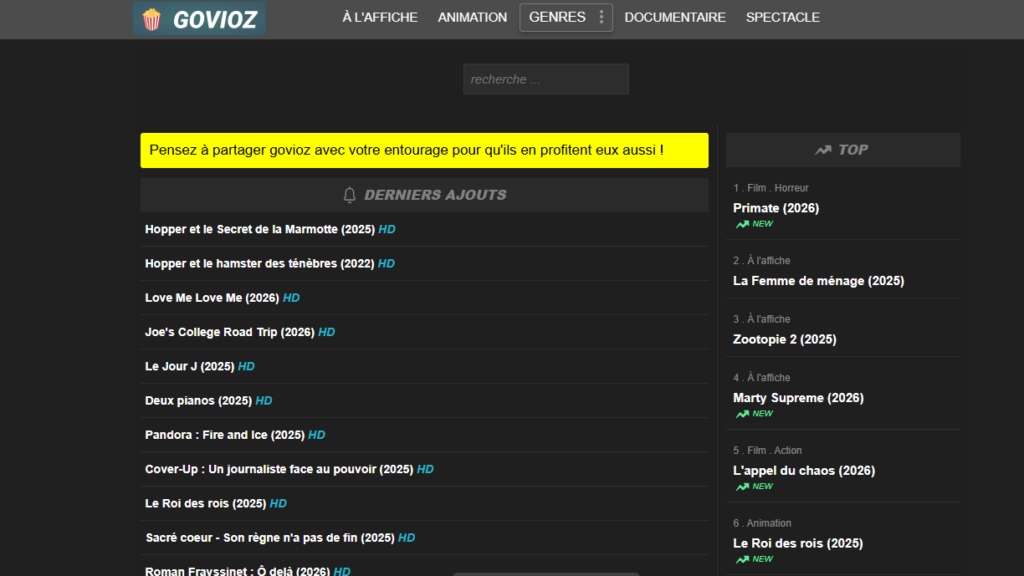Click the HD badge next to Love Me Love Me

pos(291,297)
